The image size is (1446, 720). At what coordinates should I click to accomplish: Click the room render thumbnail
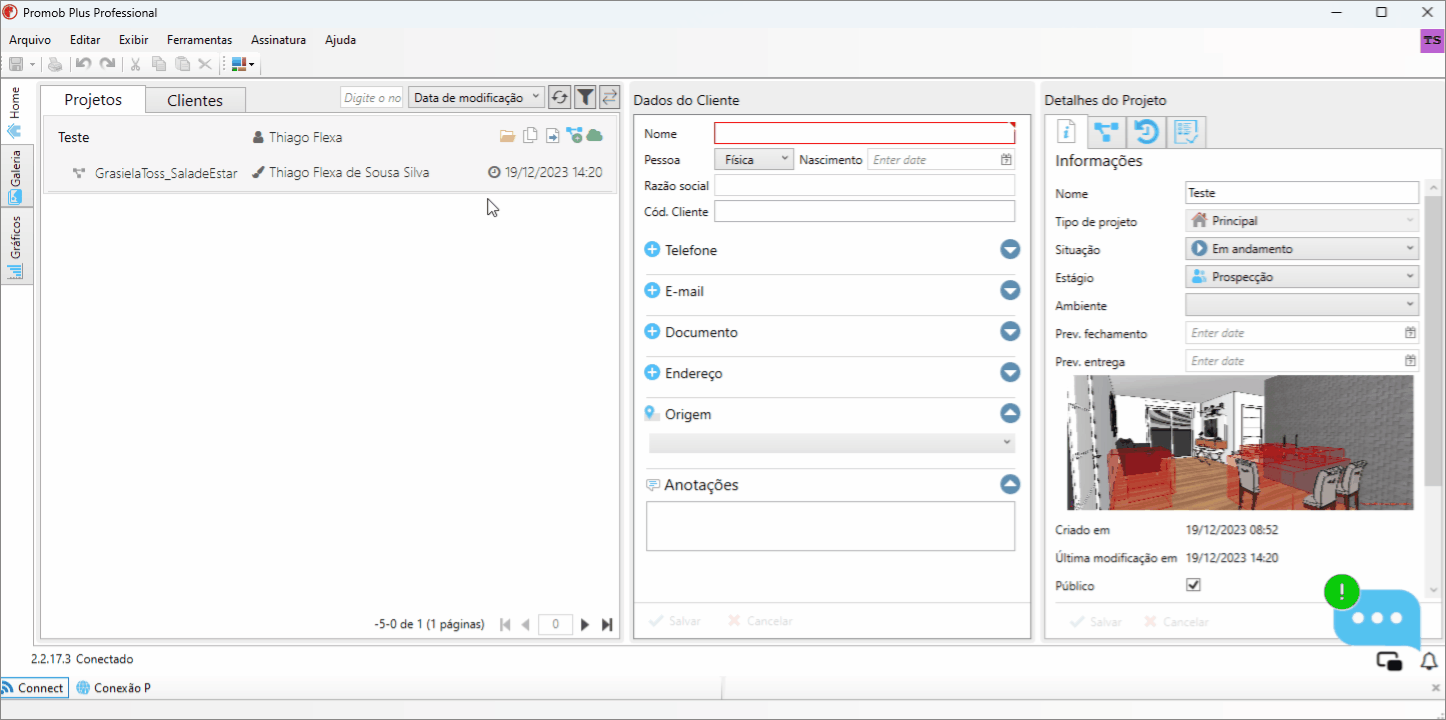(x=1240, y=443)
